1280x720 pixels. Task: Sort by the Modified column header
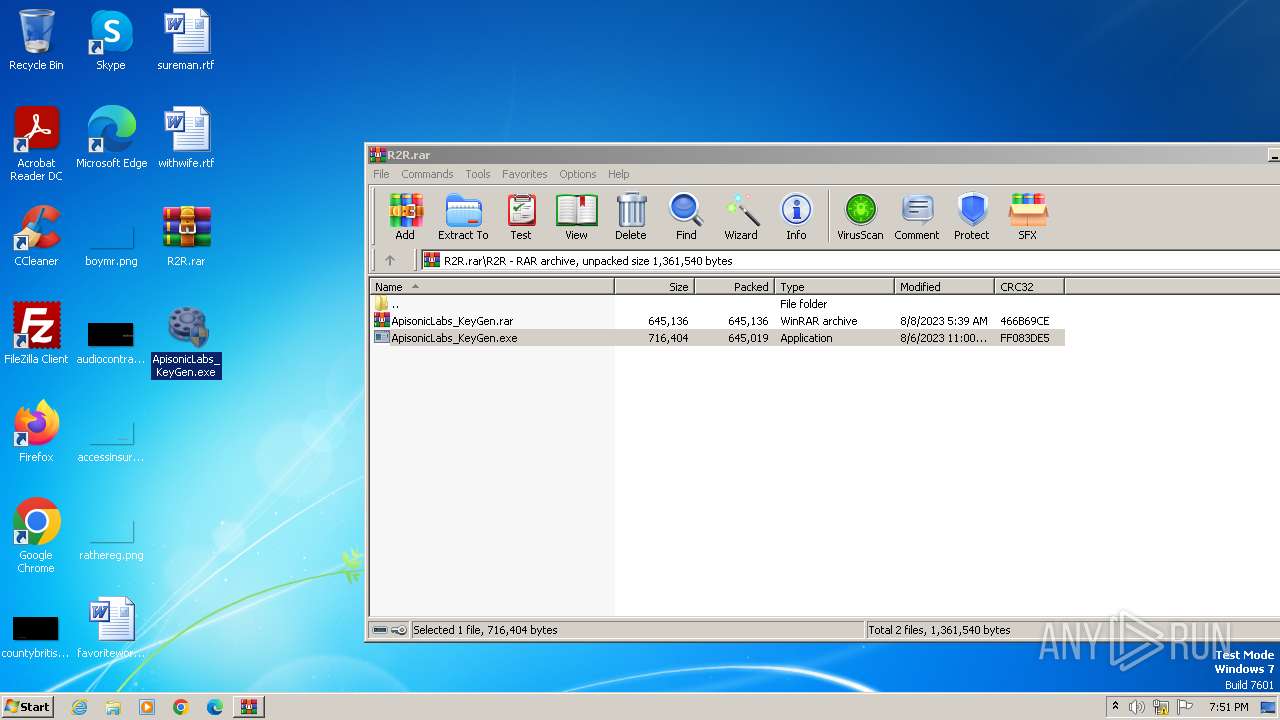pyautogui.click(x=945, y=286)
